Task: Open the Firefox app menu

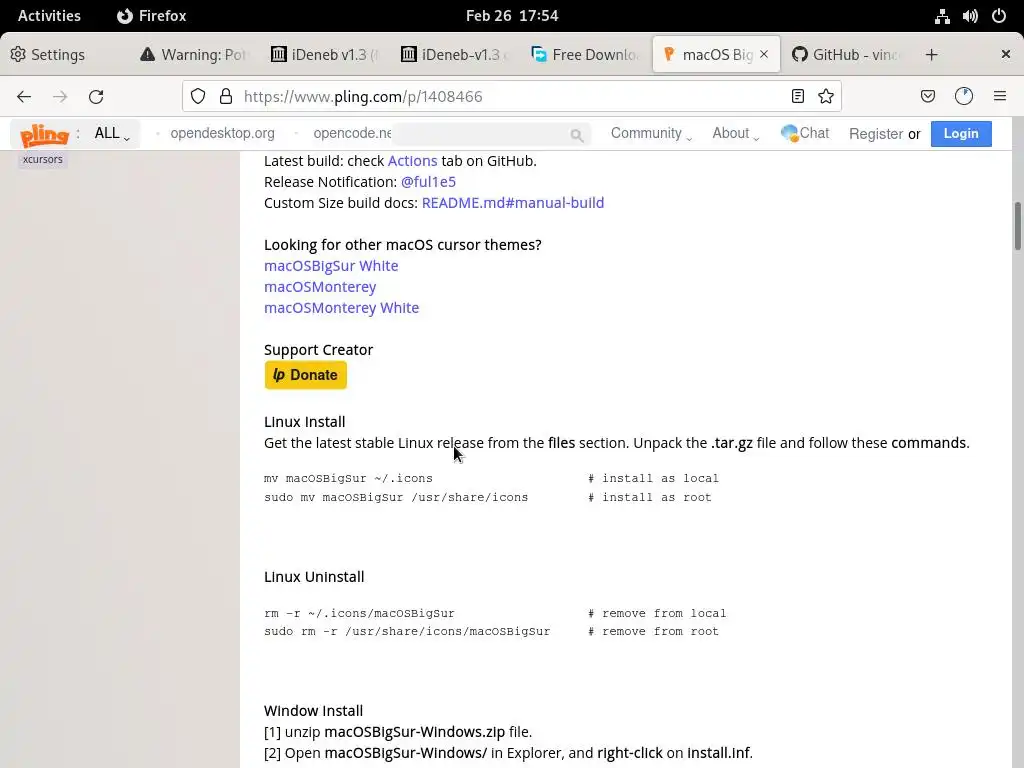Action: click(x=152, y=16)
